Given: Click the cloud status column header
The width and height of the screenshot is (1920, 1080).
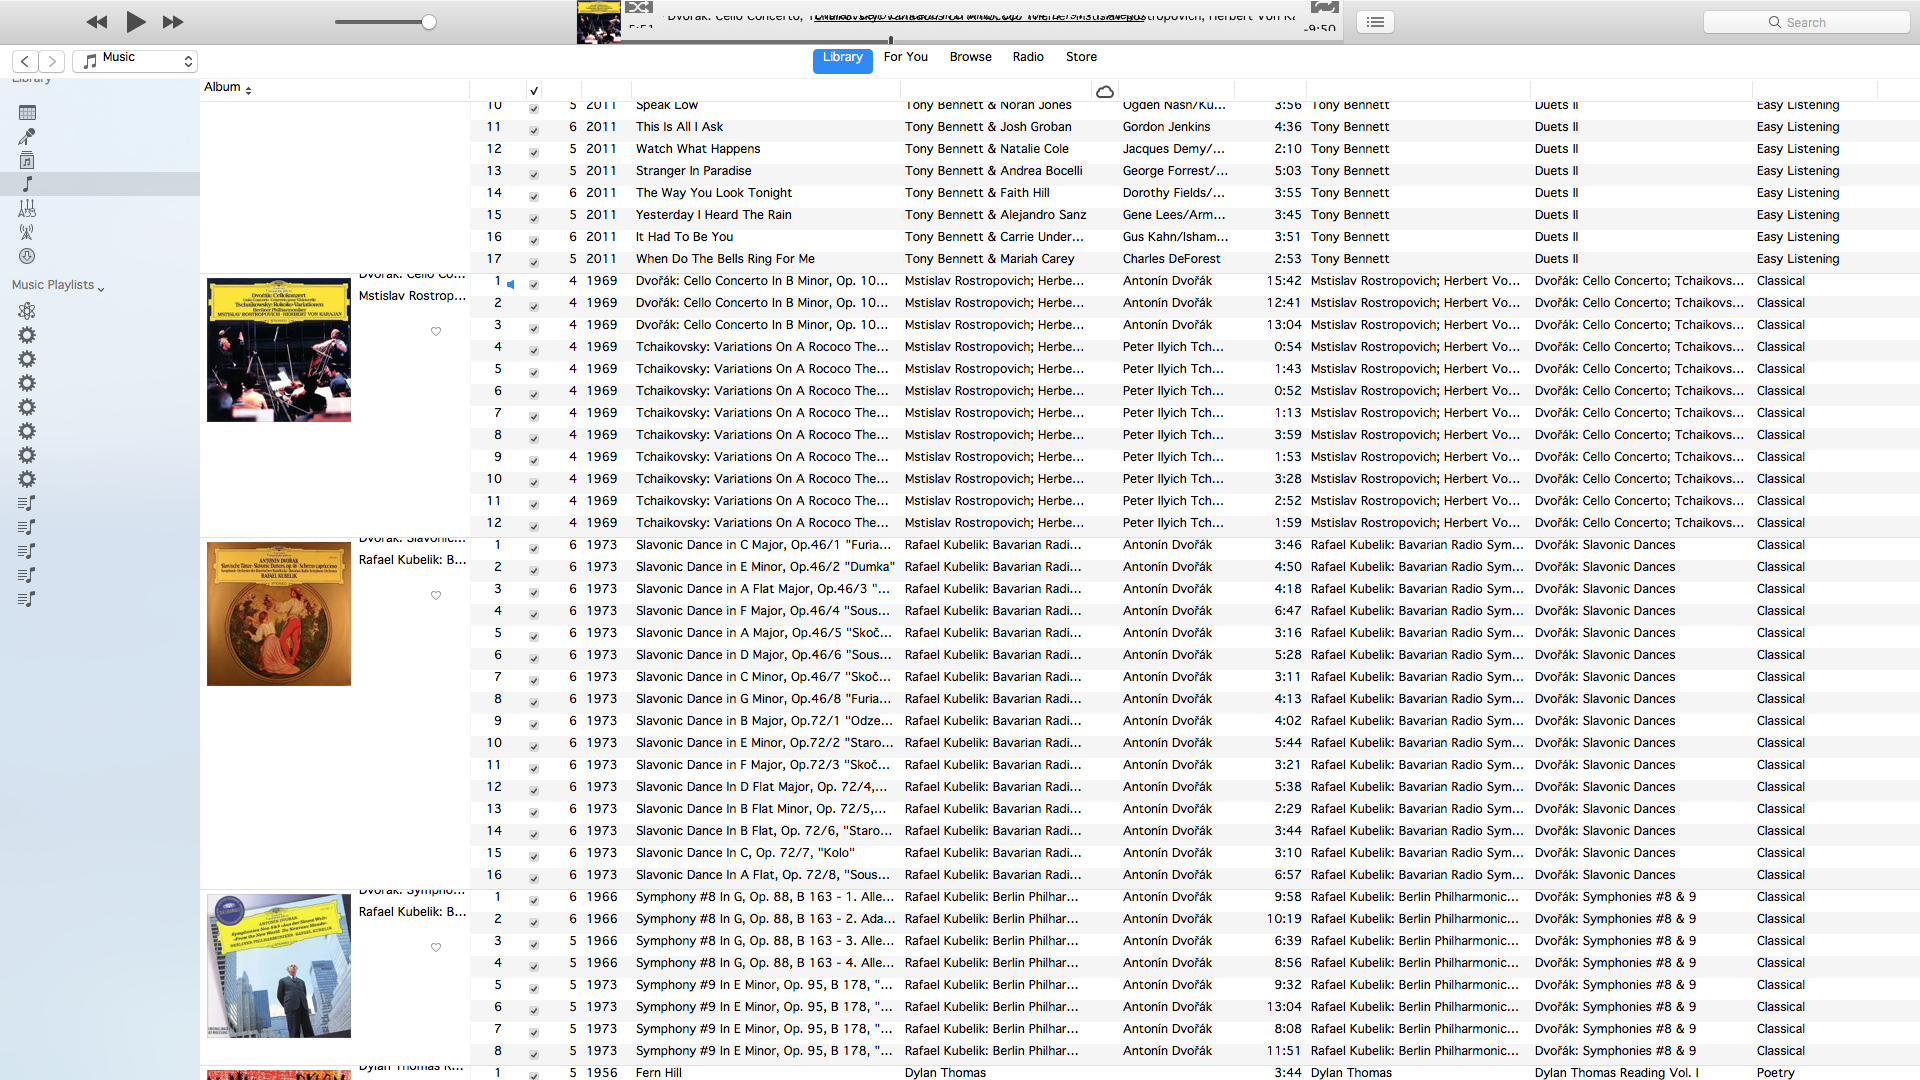Looking at the screenshot, I should click(1105, 91).
